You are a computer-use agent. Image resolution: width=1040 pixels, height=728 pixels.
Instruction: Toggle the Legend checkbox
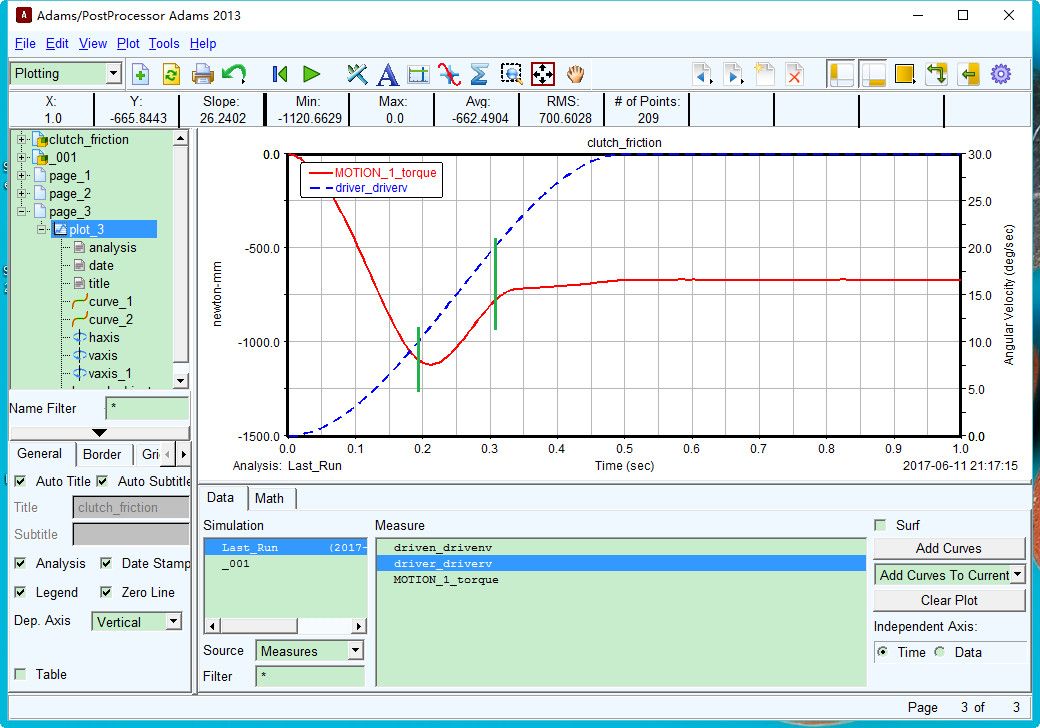pyautogui.click(x=21, y=592)
